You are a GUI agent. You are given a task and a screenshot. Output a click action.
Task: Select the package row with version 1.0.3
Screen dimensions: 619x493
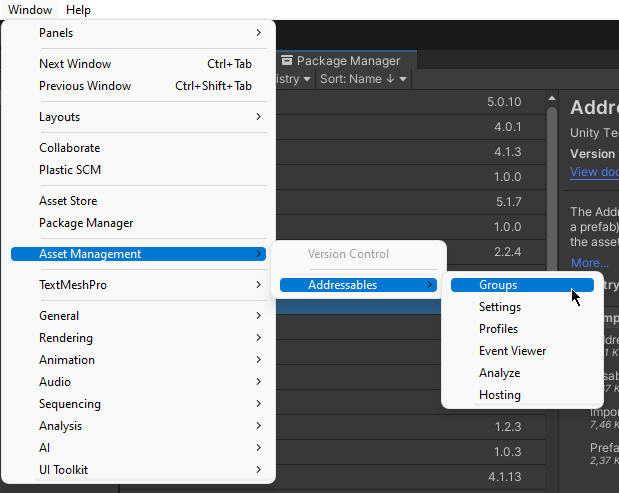411,452
